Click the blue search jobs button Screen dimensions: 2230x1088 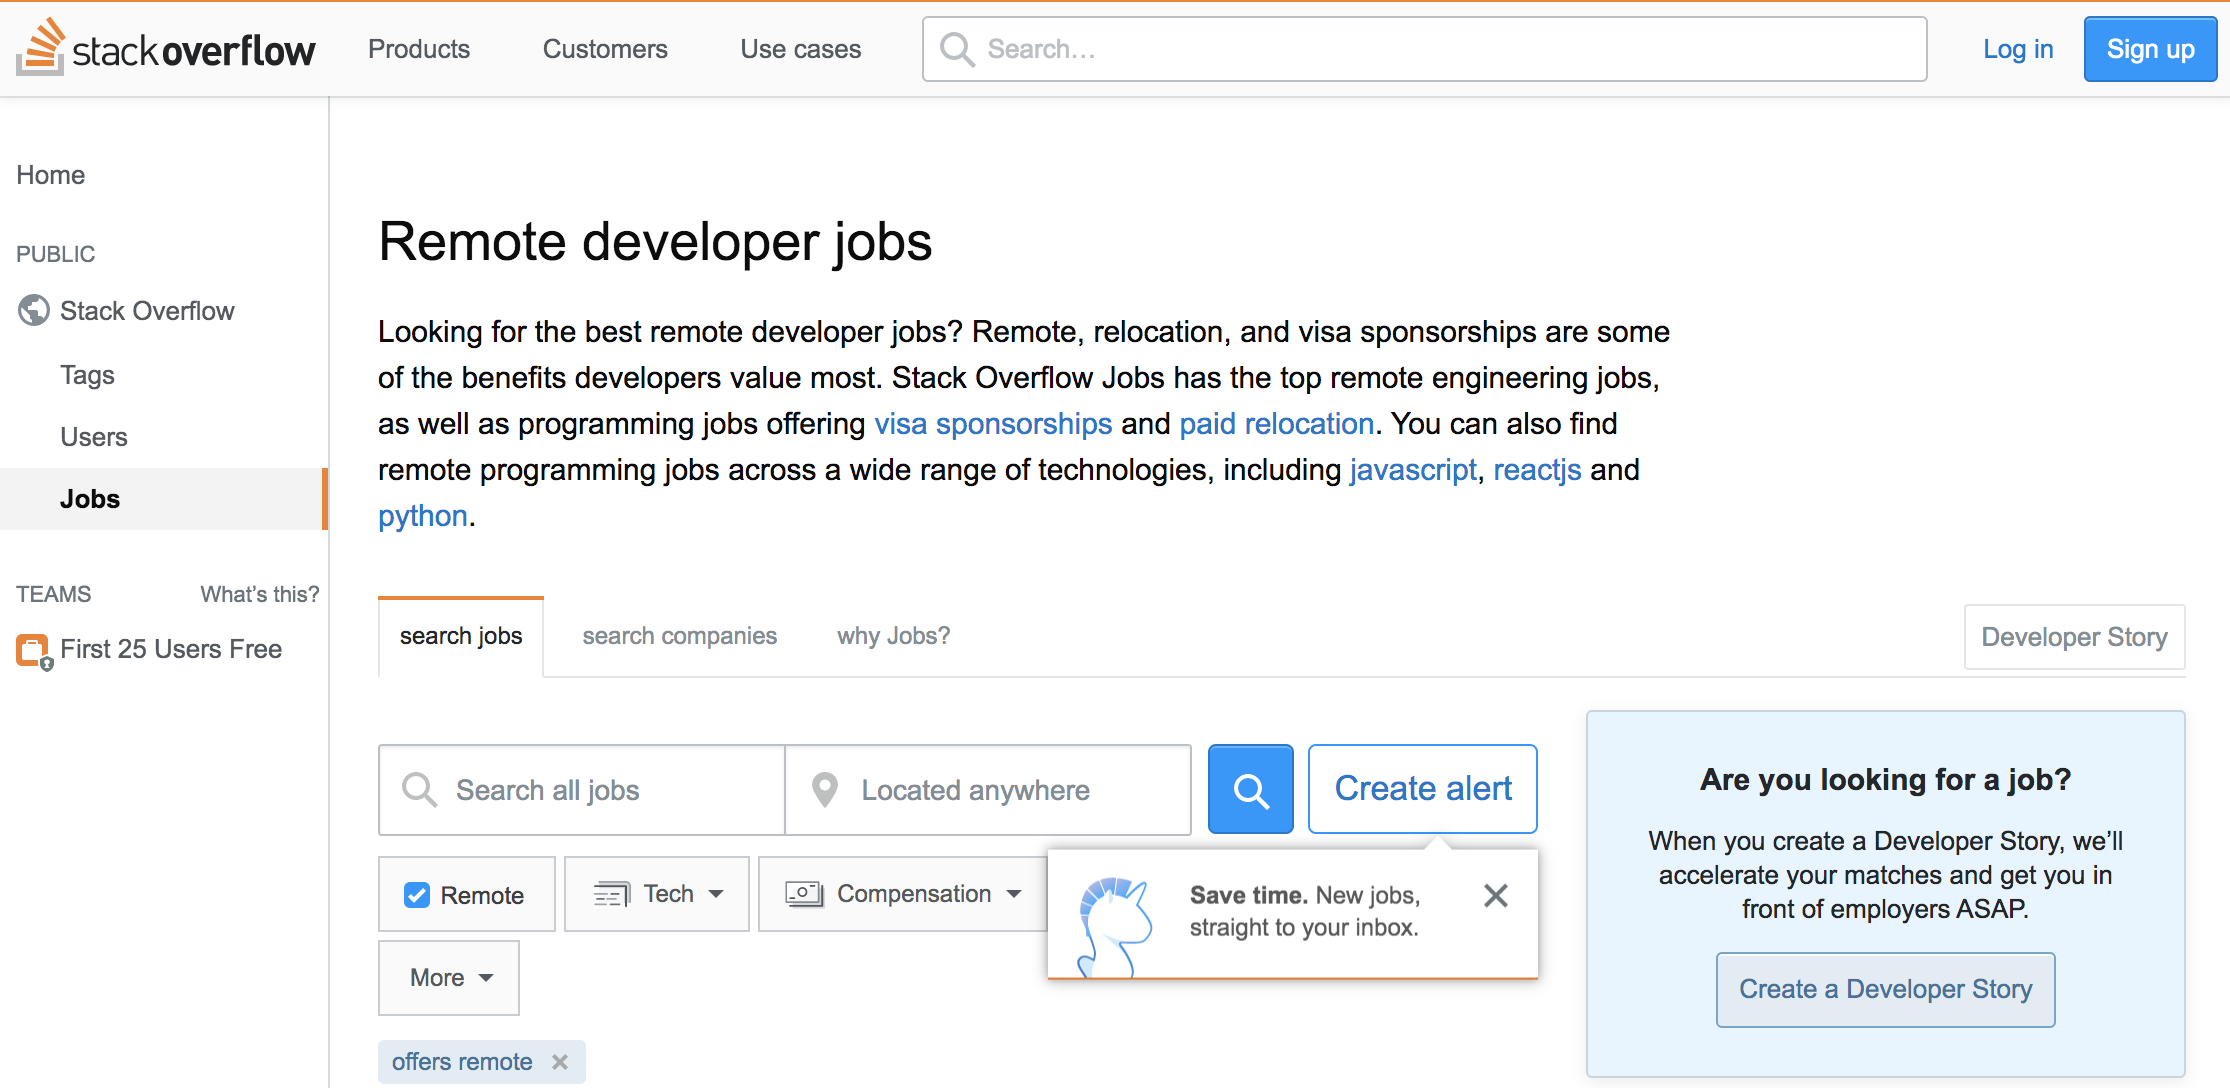(1250, 789)
